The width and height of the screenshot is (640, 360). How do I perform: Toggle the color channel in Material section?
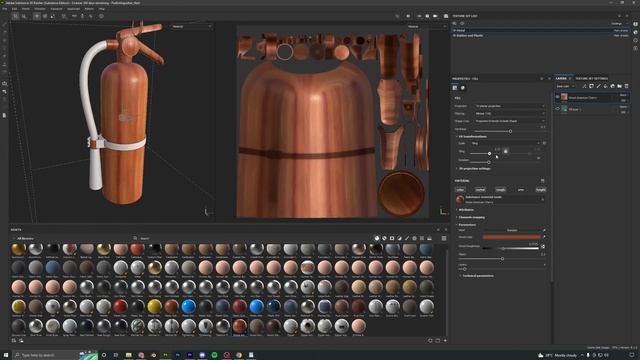tap(460, 189)
